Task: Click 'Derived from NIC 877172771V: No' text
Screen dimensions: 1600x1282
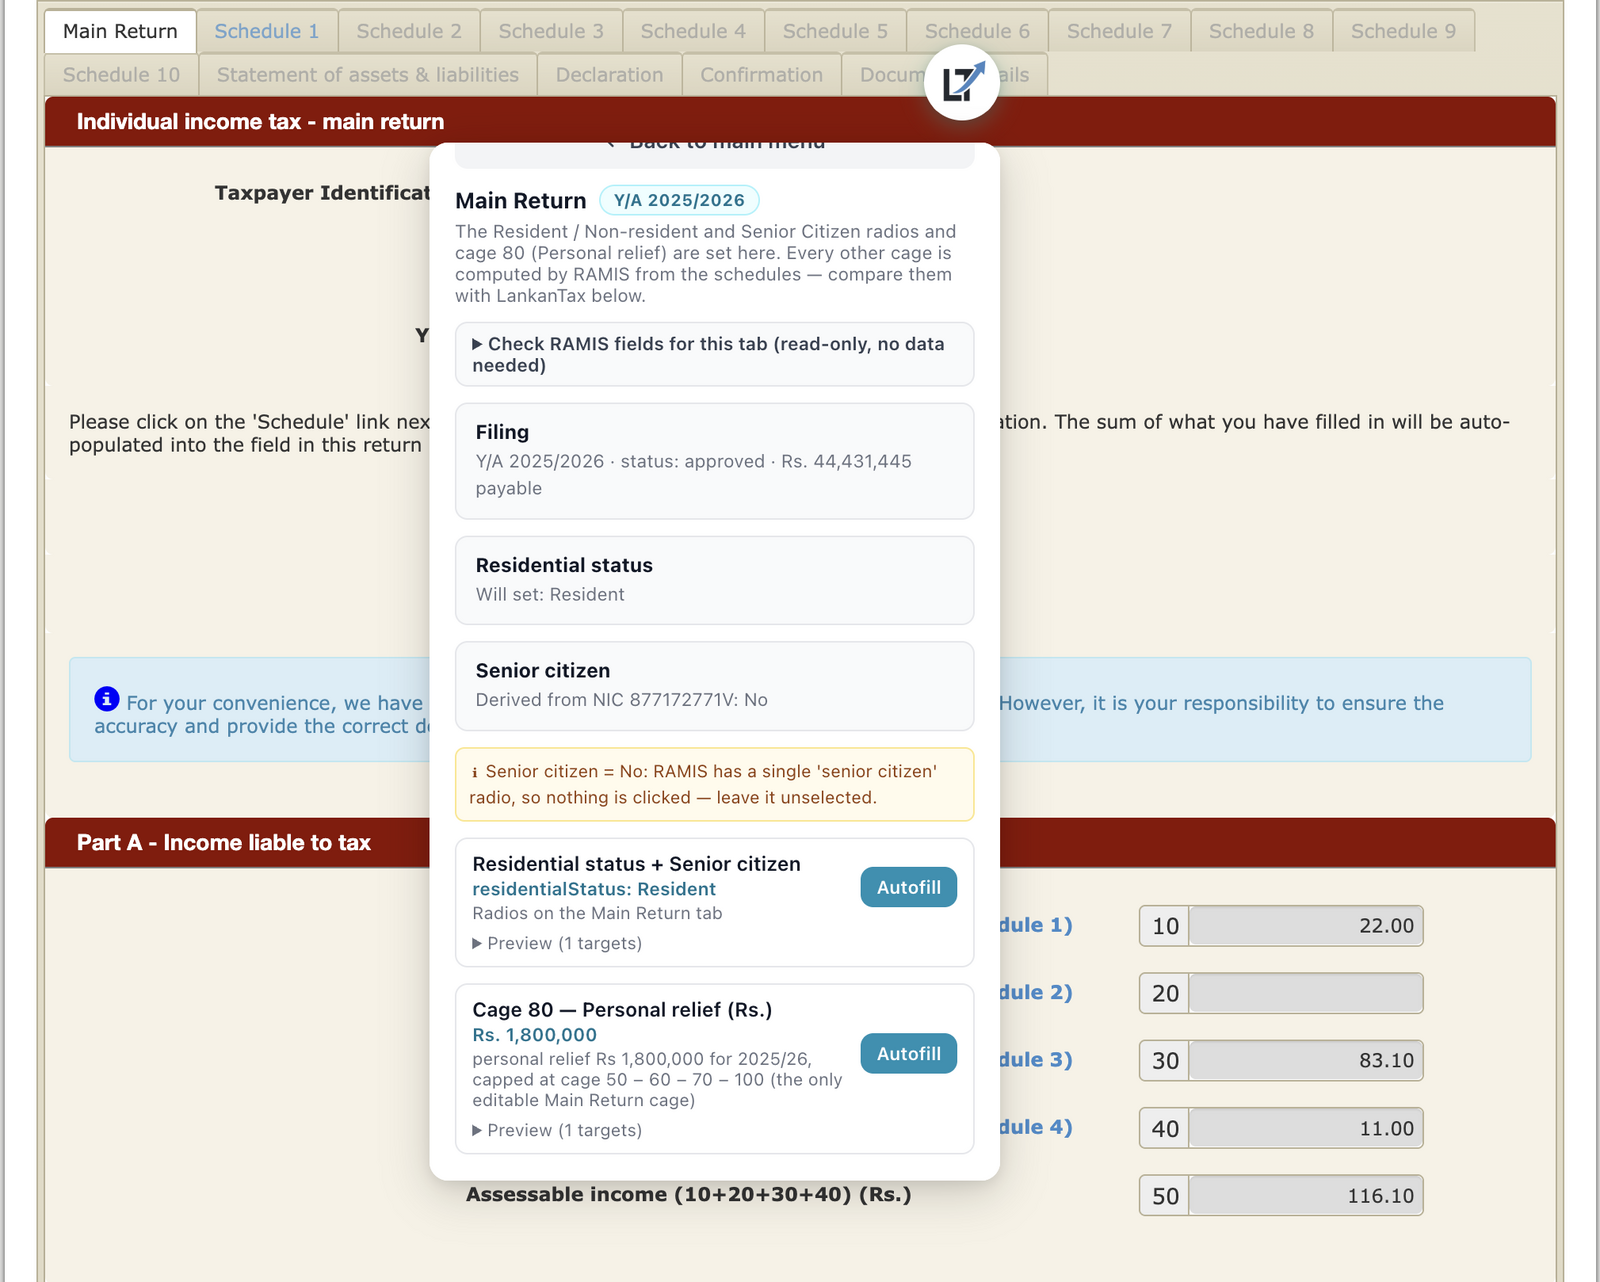Action: pos(621,700)
